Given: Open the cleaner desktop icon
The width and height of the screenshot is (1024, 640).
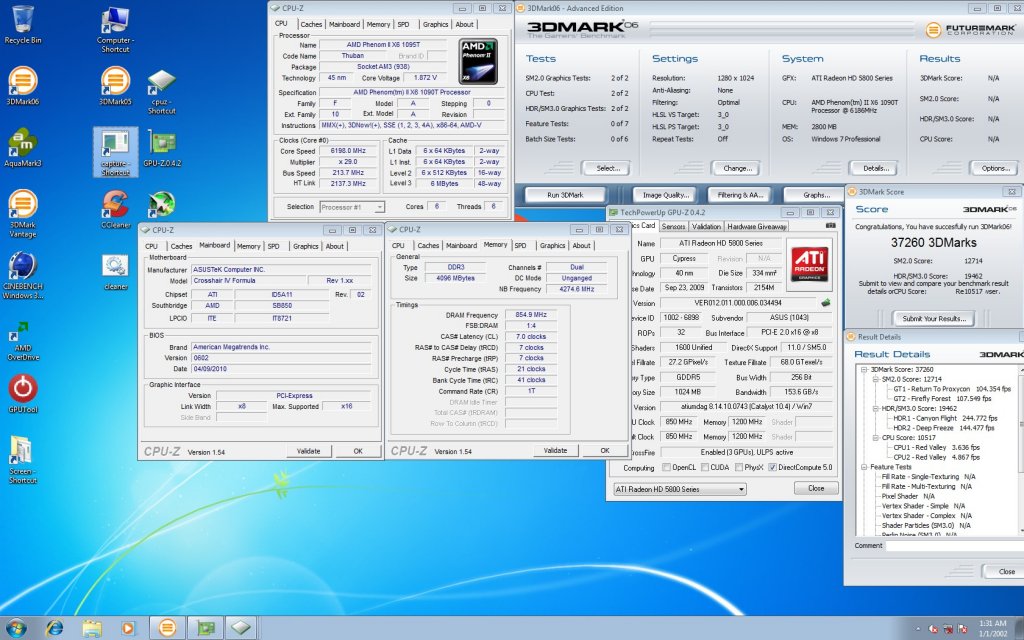Looking at the screenshot, I should coord(116,271).
